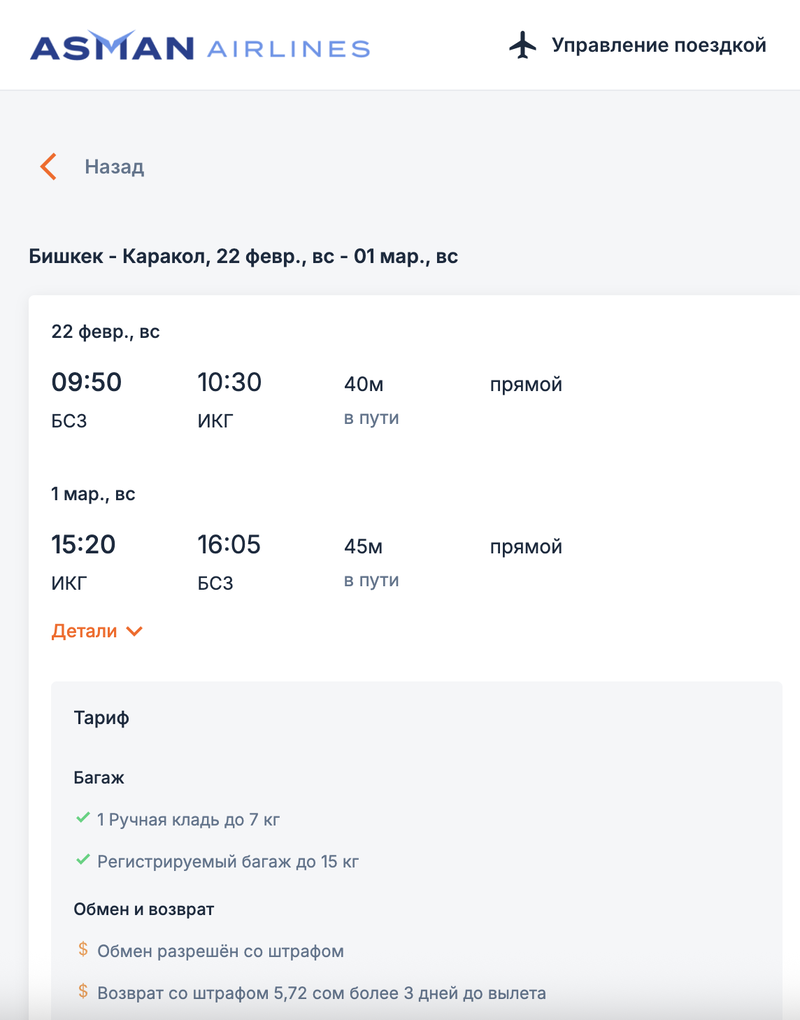Click the dollar icon beside Обмен разрешён

(x=83, y=950)
